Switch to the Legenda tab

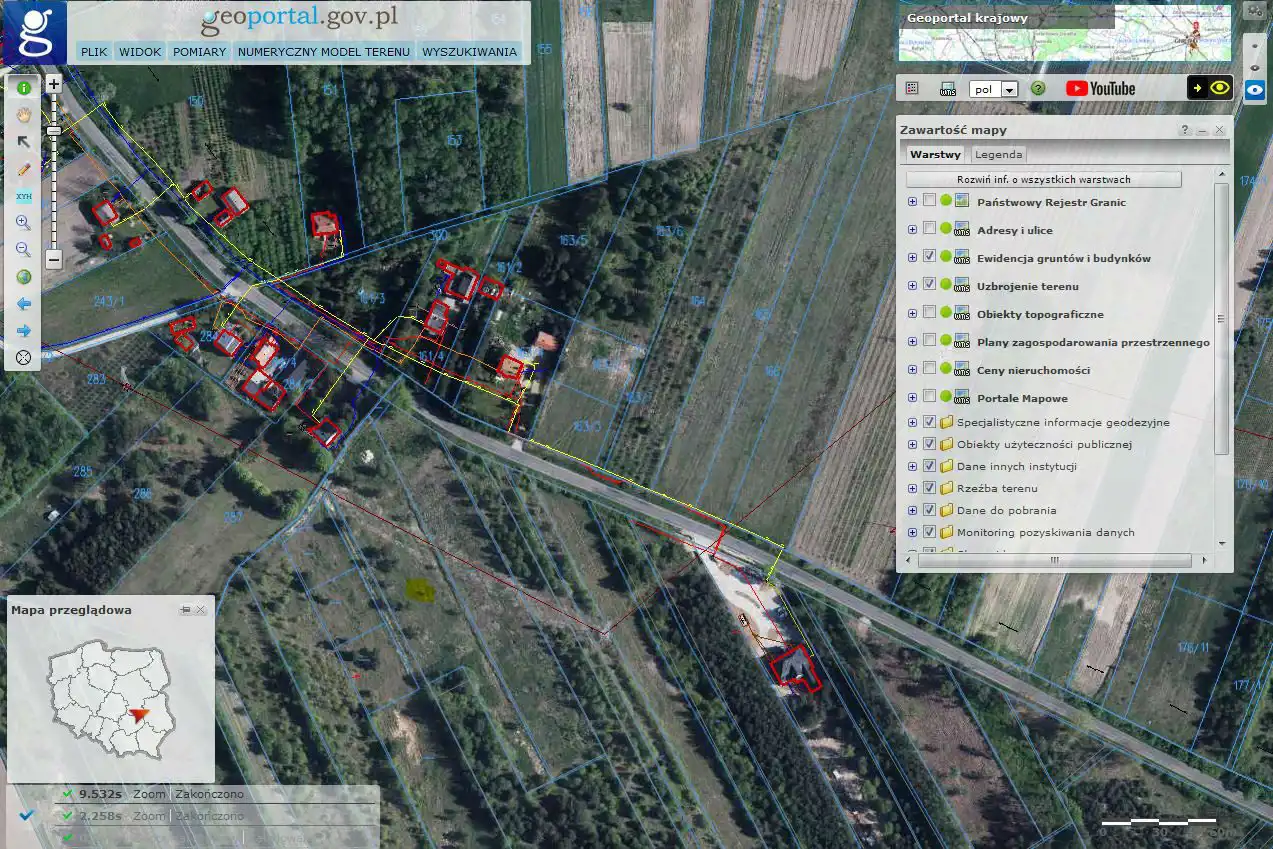pos(998,154)
